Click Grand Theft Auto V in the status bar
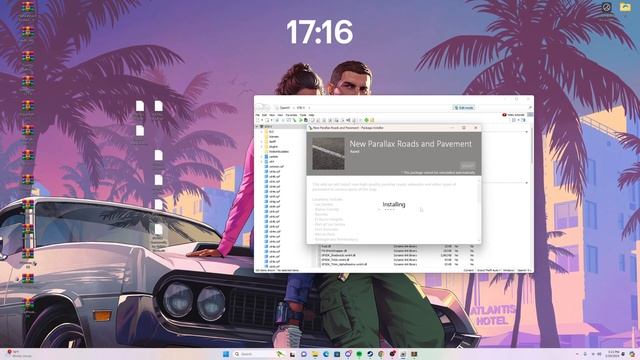This screenshot has width=640, height=360. pos(489,270)
